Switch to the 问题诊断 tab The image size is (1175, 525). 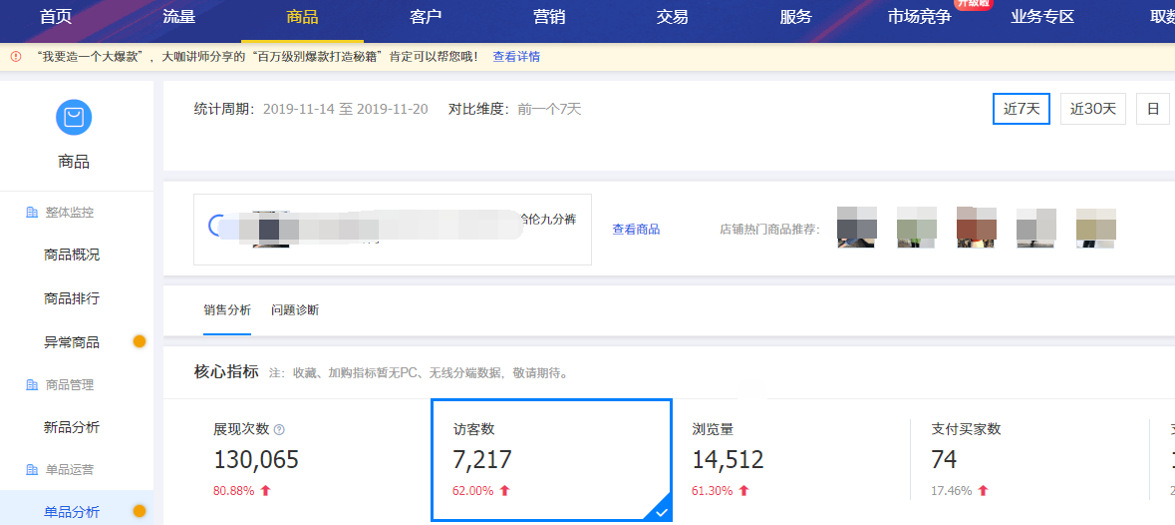click(295, 310)
